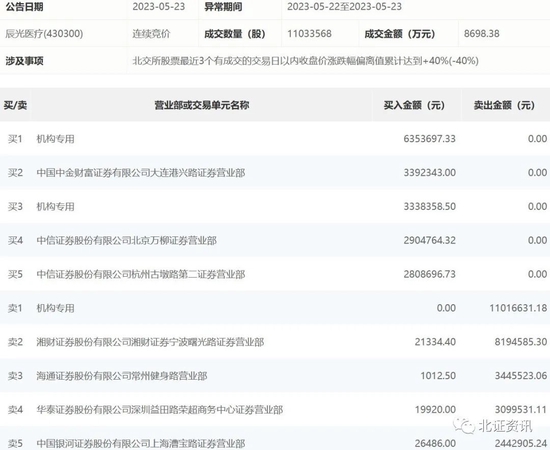The height and width of the screenshot is (450, 550).
Task: Select the 买3 机构专用 row
Action: coord(275,206)
